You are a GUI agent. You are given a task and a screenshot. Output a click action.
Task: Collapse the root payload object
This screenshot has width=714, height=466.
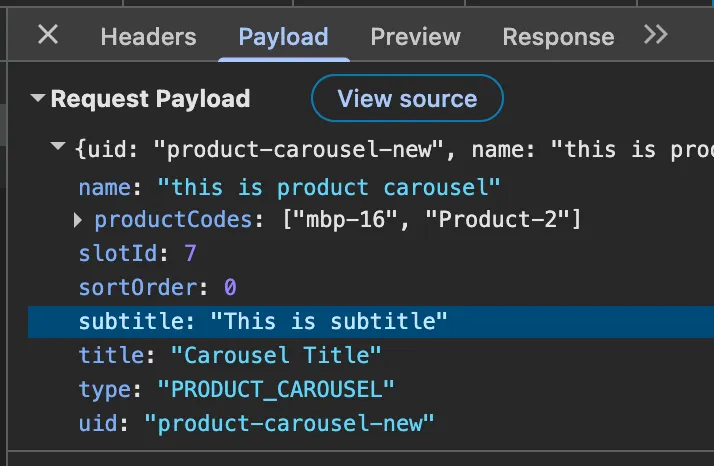58,146
